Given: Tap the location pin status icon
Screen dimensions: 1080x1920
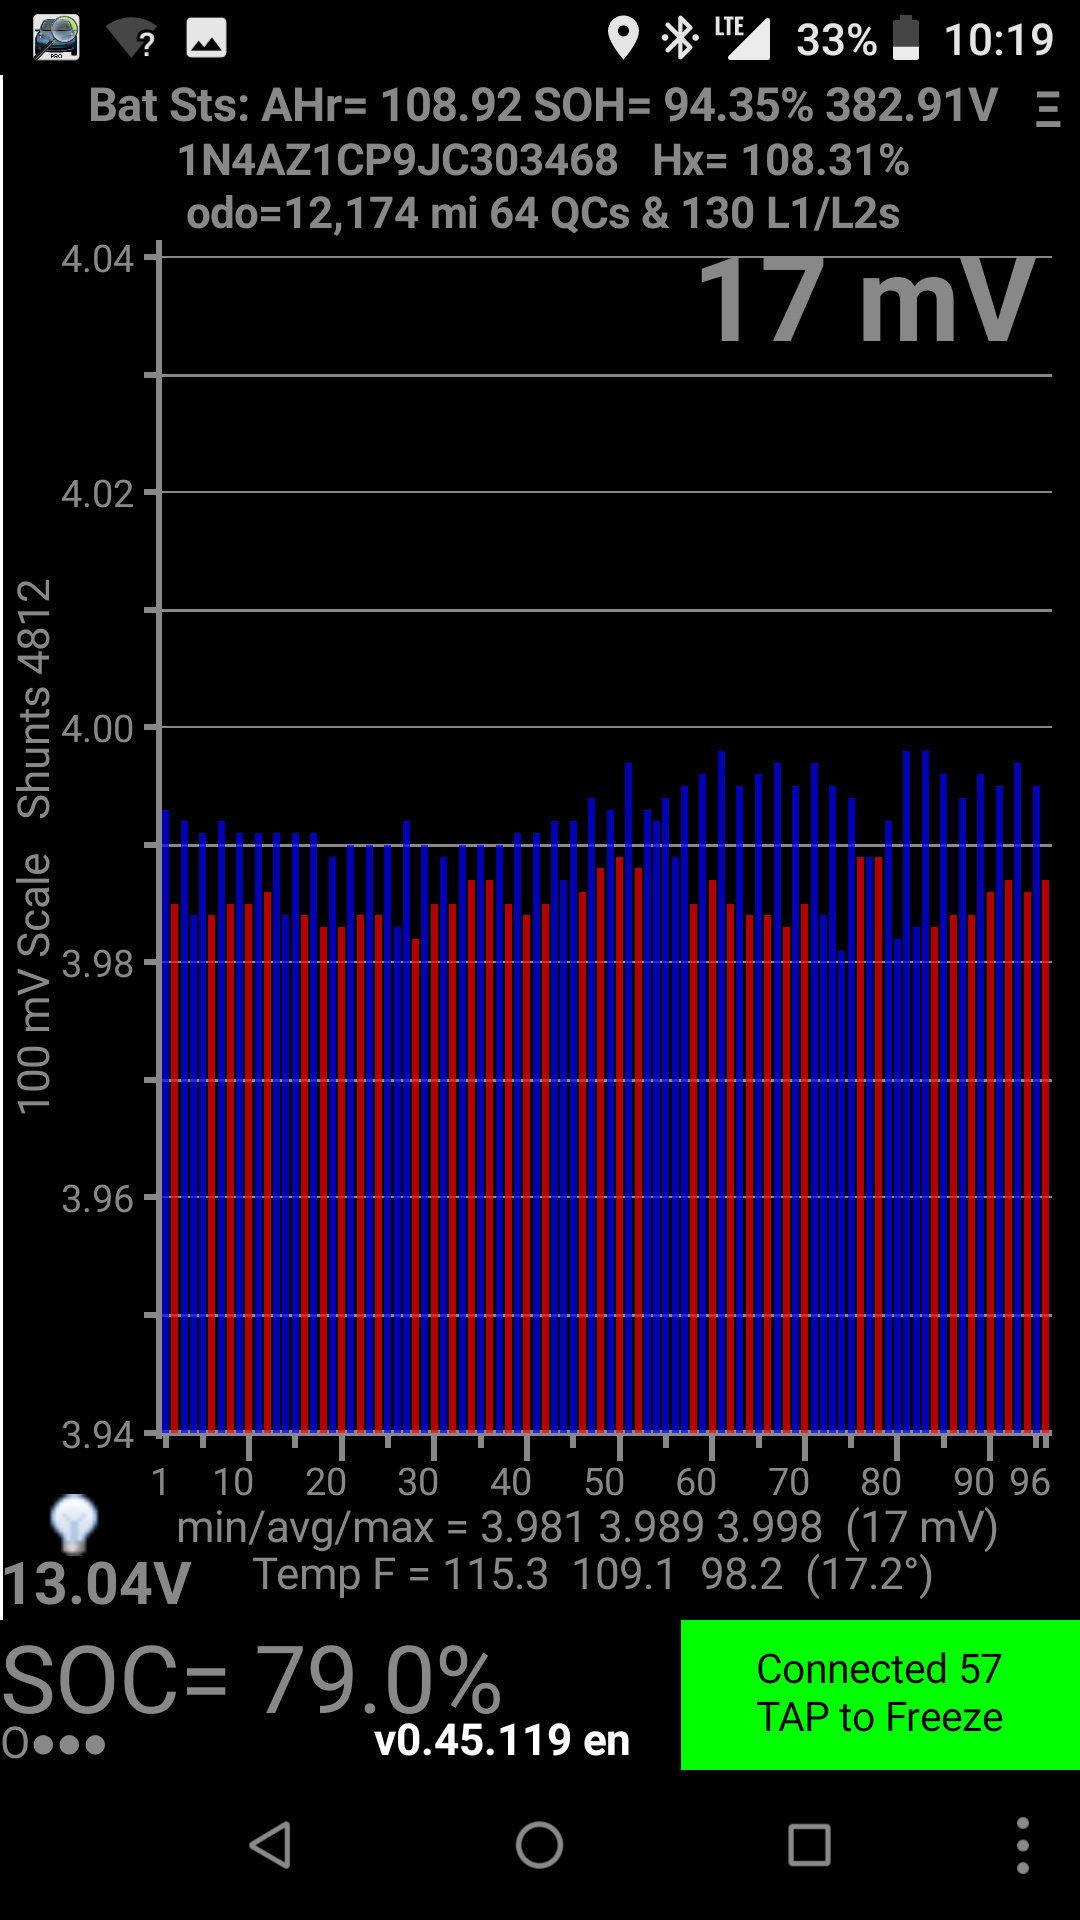Looking at the screenshot, I should (623, 39).
